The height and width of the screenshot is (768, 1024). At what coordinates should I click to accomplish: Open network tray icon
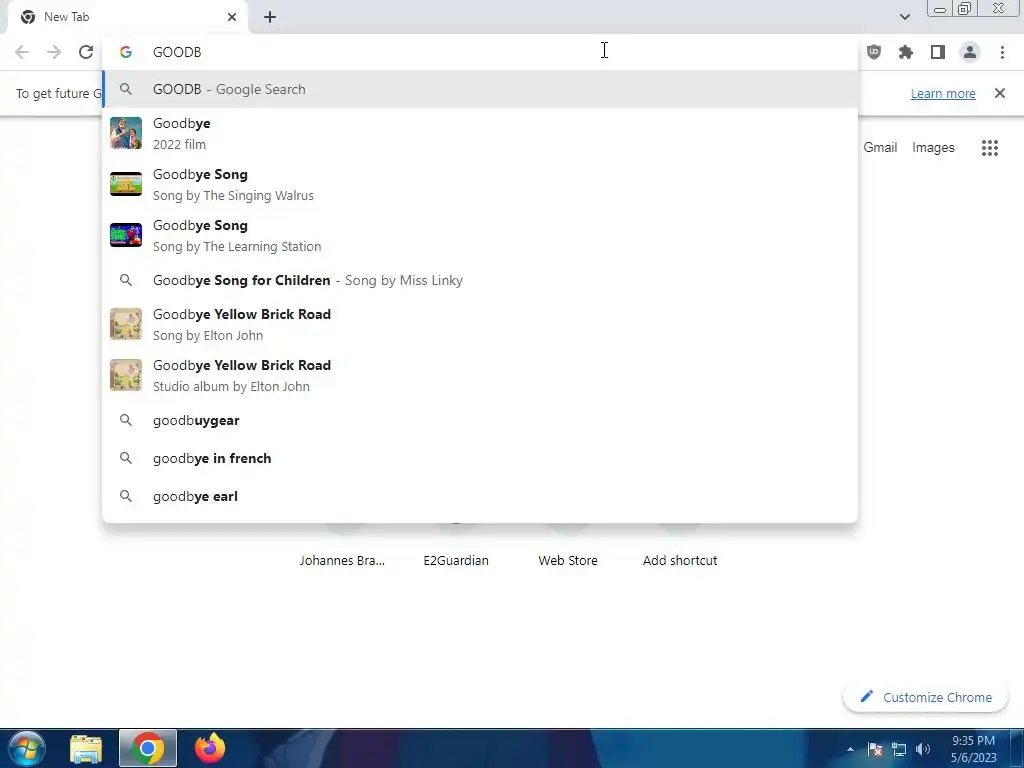(899, 749)
